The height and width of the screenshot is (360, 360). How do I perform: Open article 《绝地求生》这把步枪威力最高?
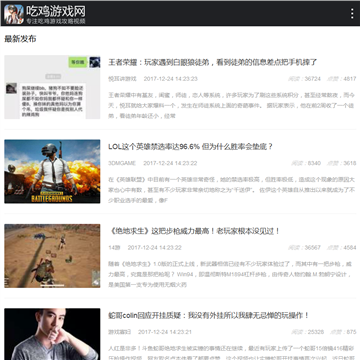point(194,231)
